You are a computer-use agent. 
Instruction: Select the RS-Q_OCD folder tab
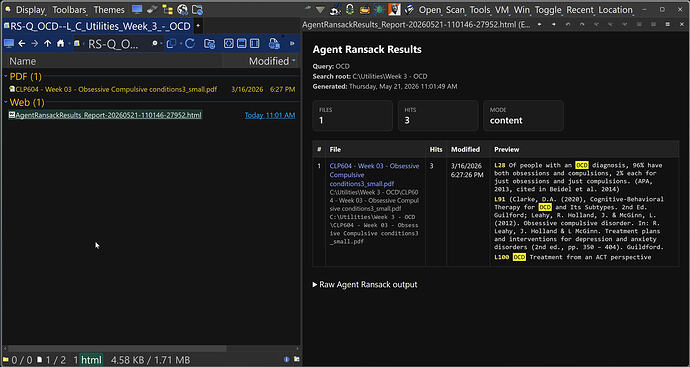click(97, 26)
